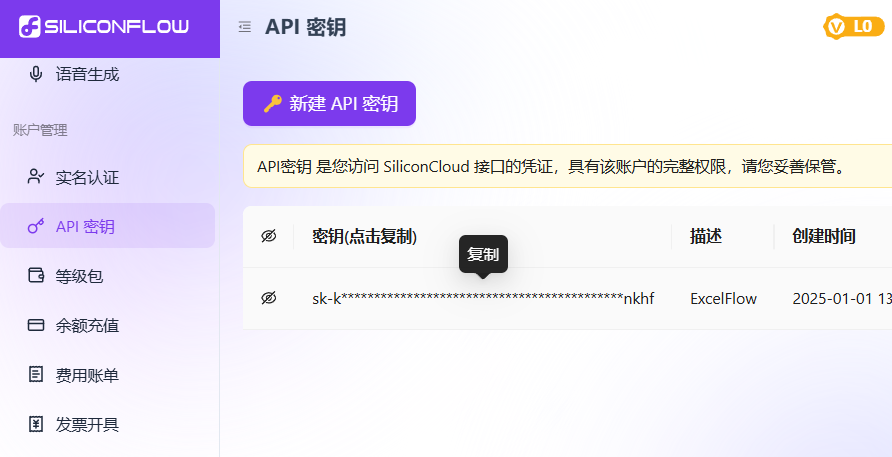Open the 等级包 wallet page
892x457 pixels.
tap(79, 276)
